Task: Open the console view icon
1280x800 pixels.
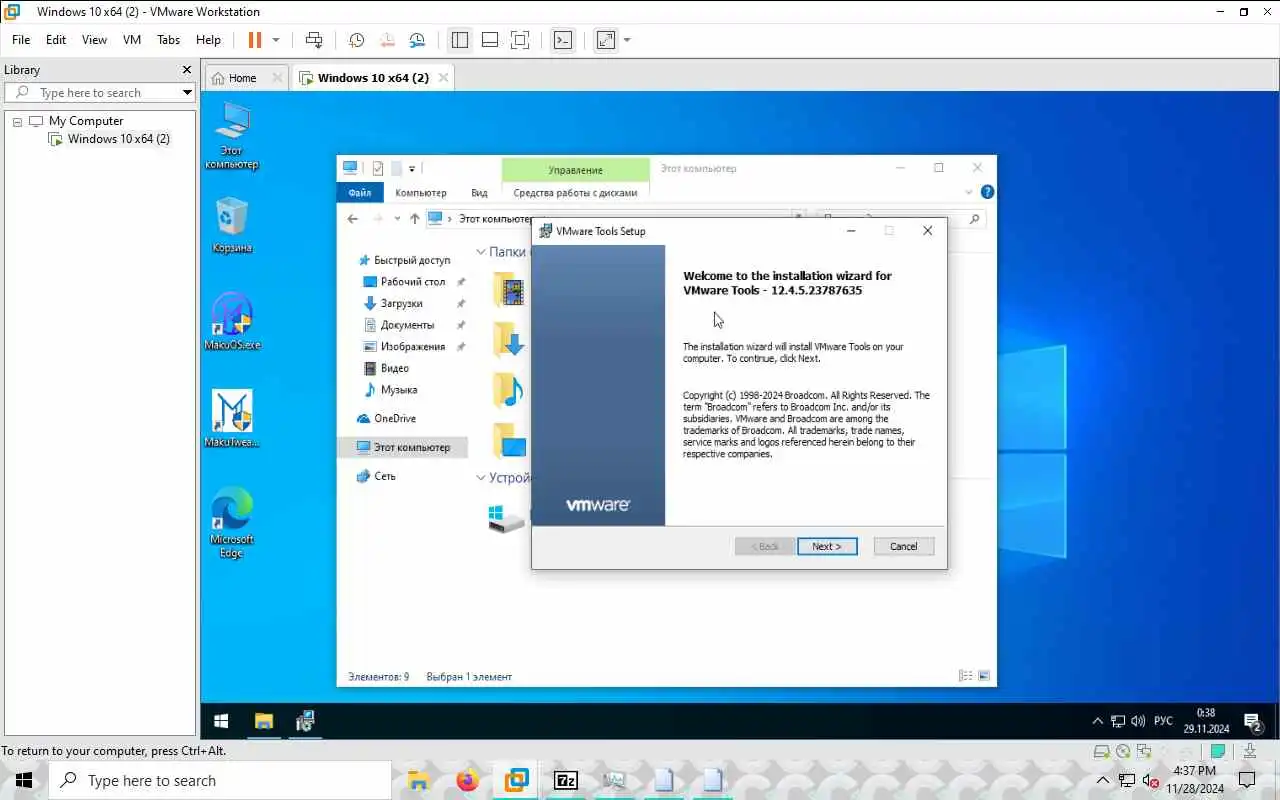Action: coord(563,40)
